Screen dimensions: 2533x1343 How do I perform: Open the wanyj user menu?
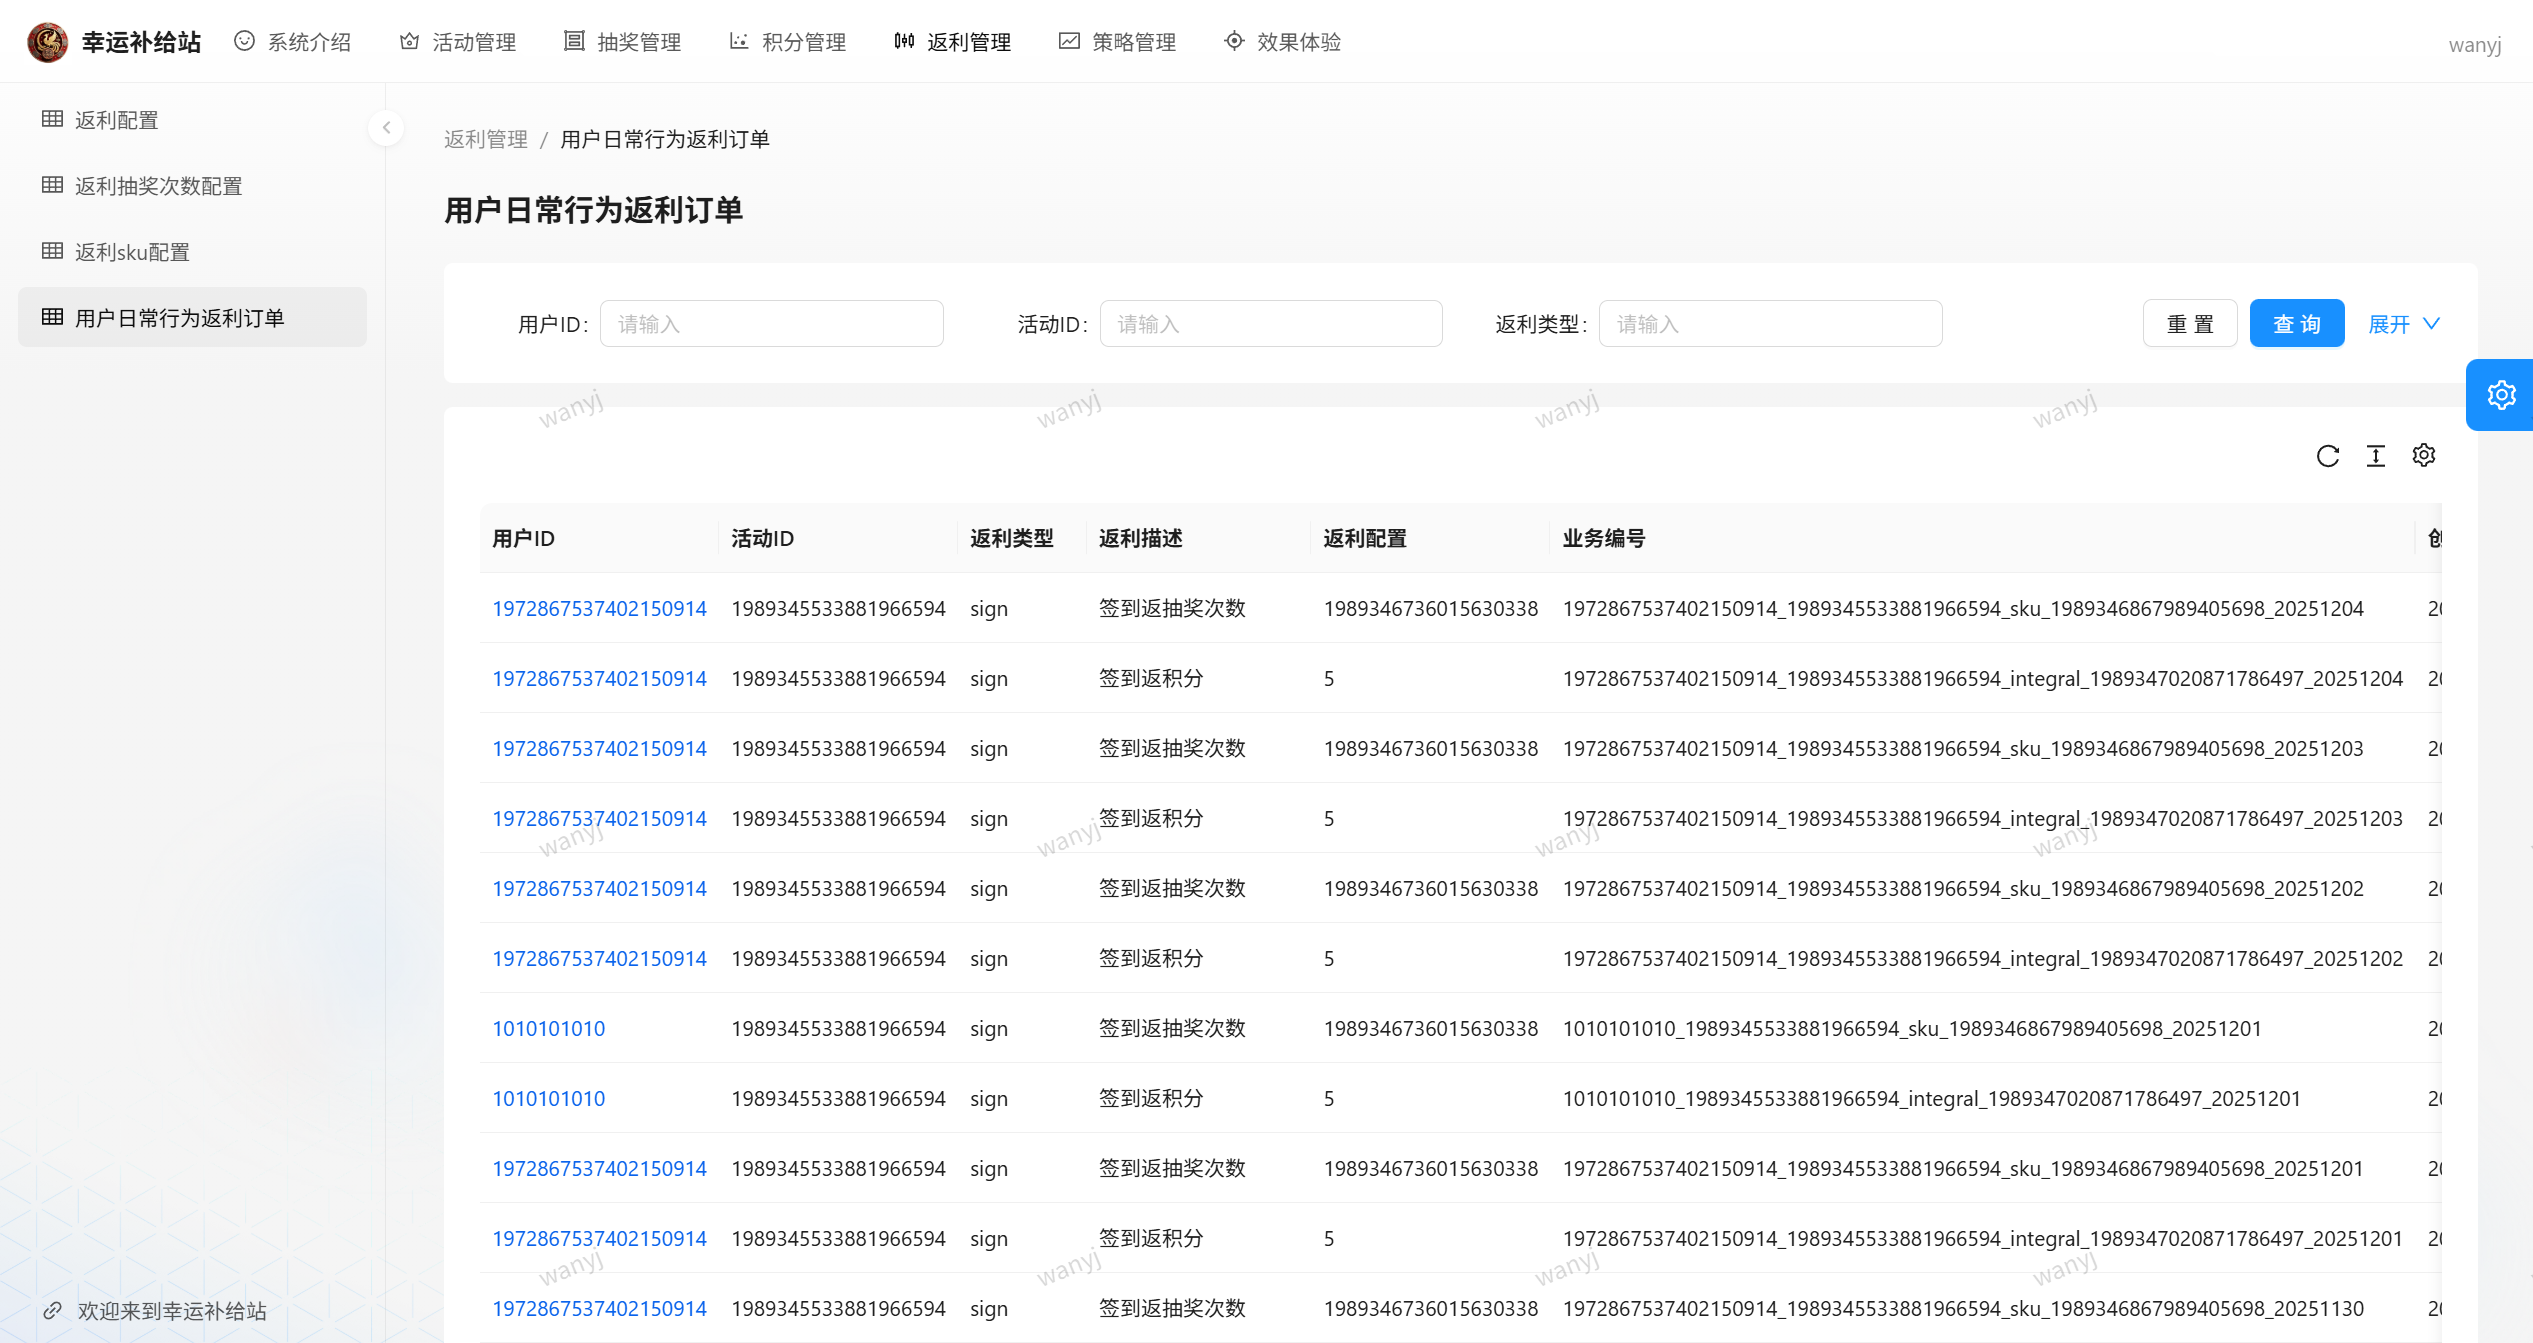pyautogui.click(x=2474, y=45)
